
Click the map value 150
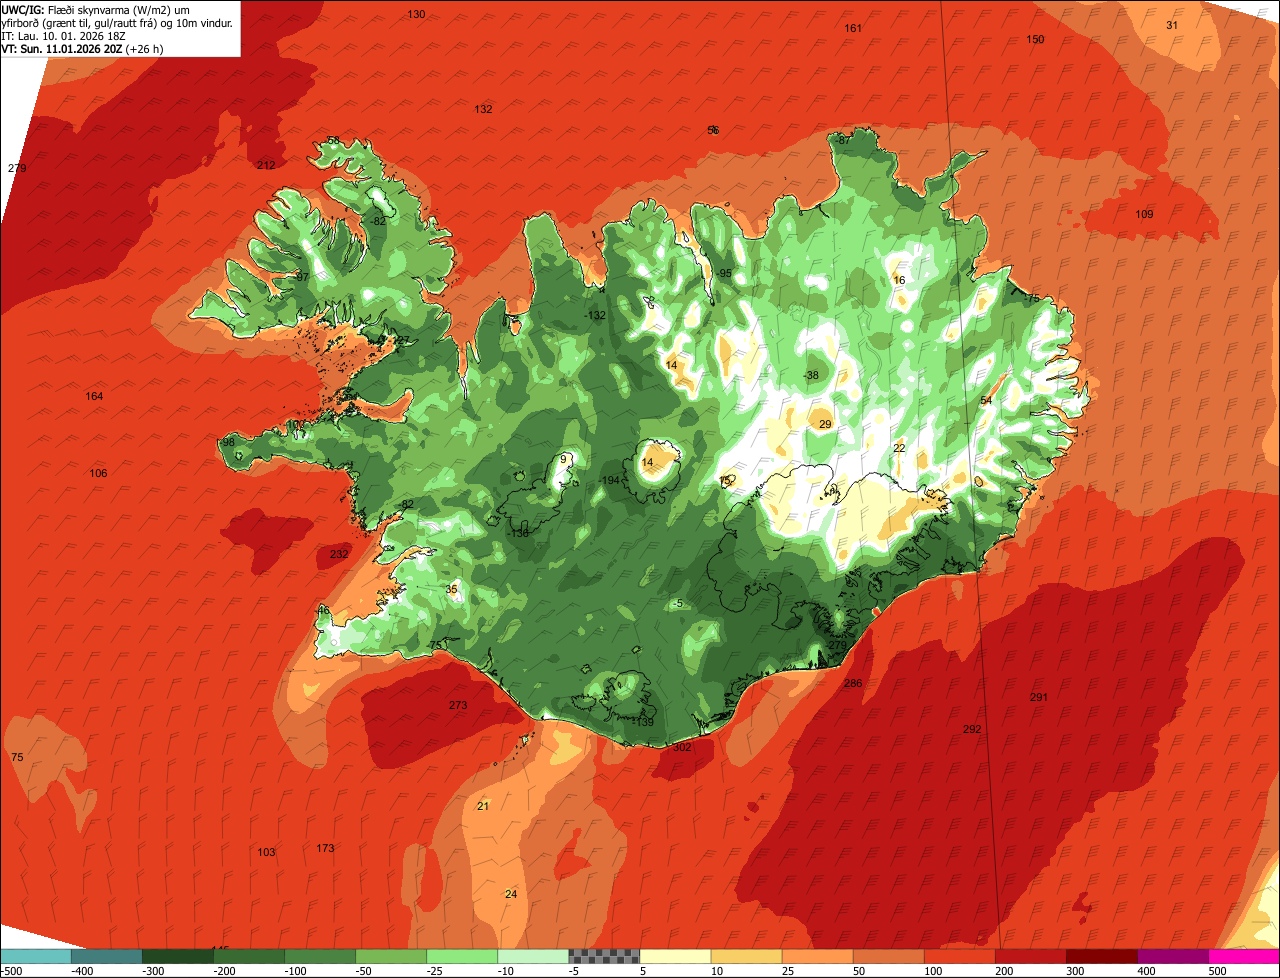1035,39
